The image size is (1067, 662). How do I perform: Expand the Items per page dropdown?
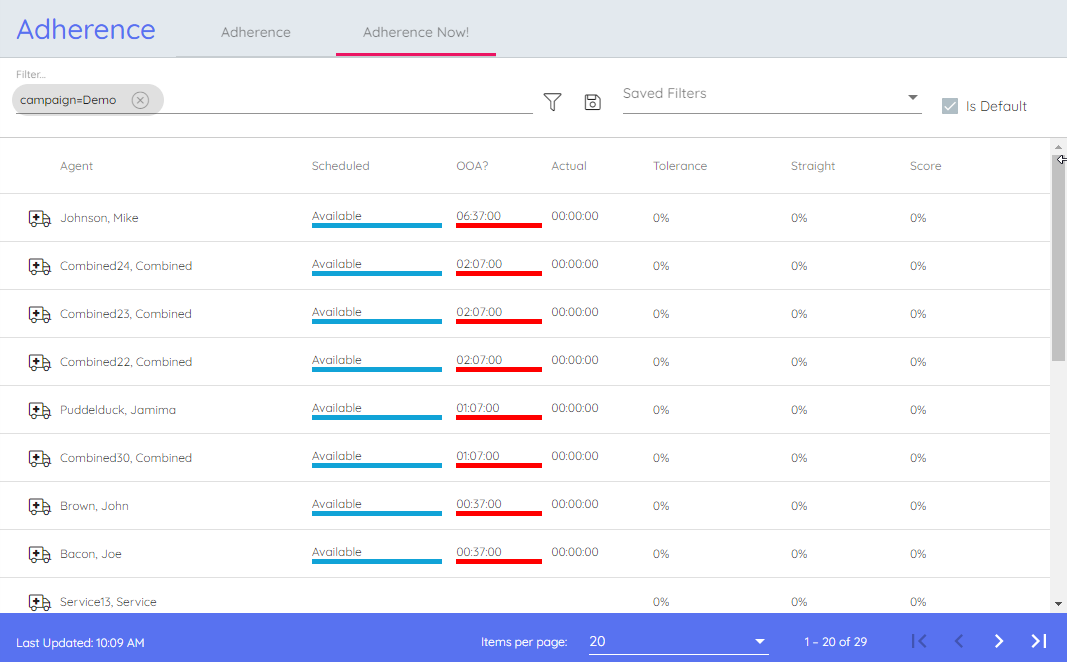678,641
